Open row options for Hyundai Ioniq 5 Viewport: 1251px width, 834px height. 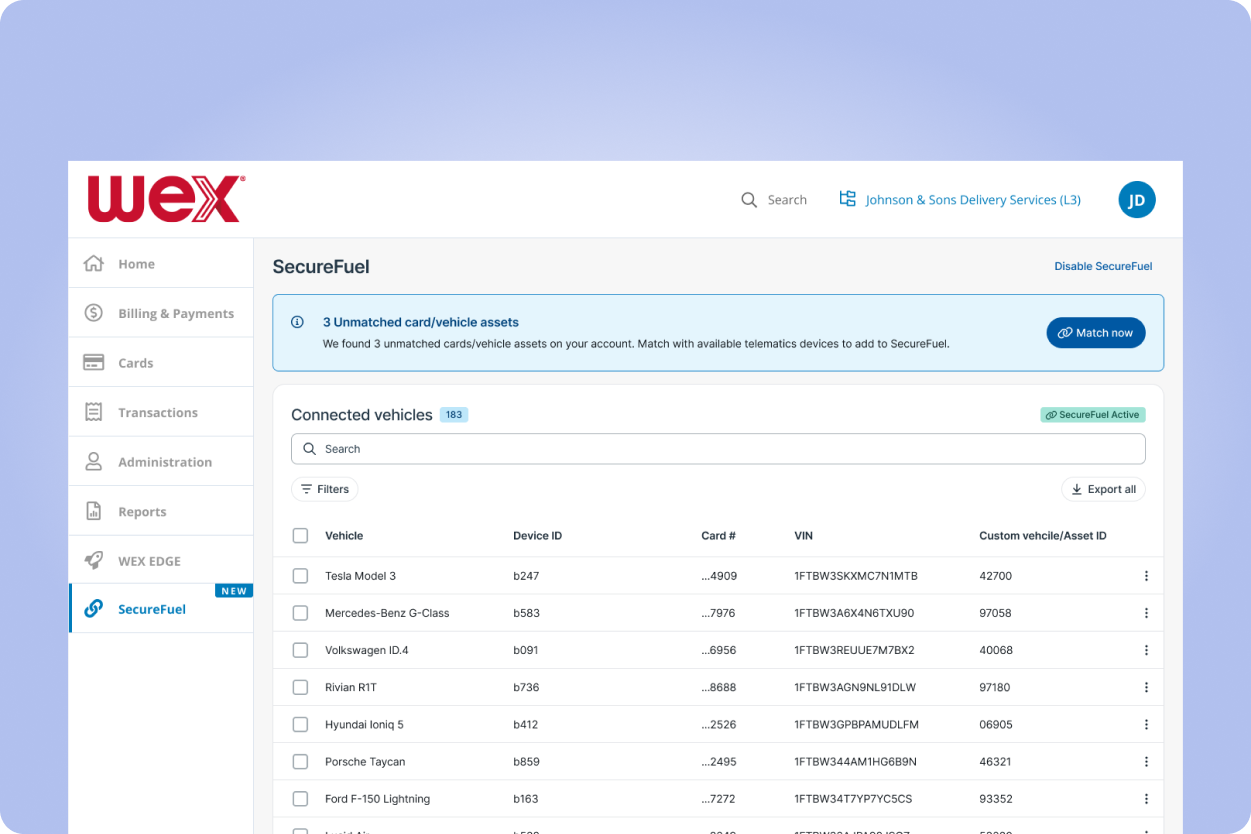pyautogui.click(x=1146, y=724)
